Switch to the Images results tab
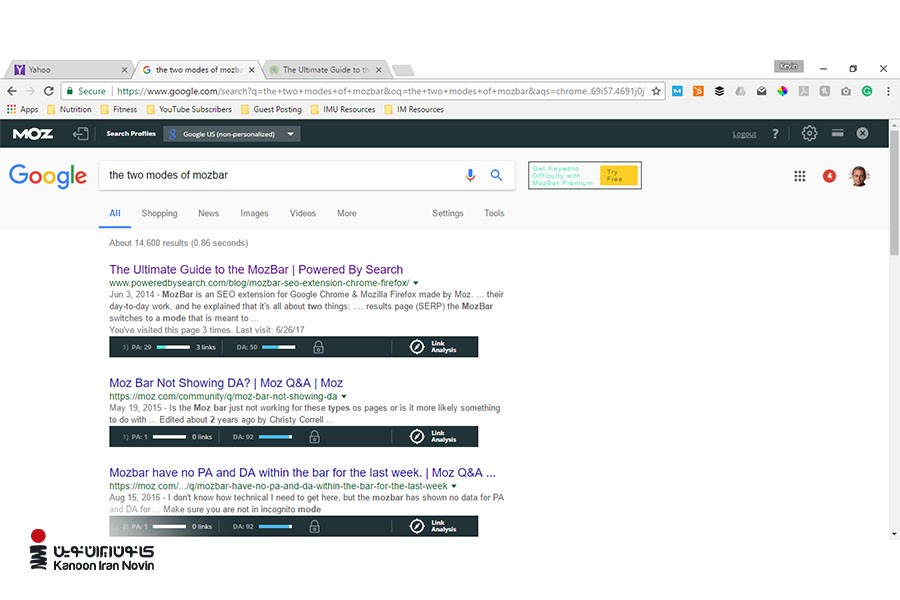 [254, 213]
